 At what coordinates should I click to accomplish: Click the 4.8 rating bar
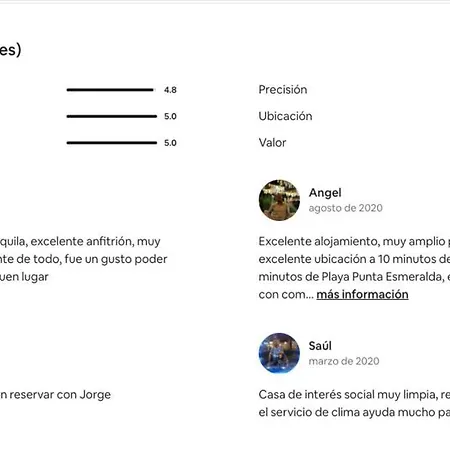point(112,90)
